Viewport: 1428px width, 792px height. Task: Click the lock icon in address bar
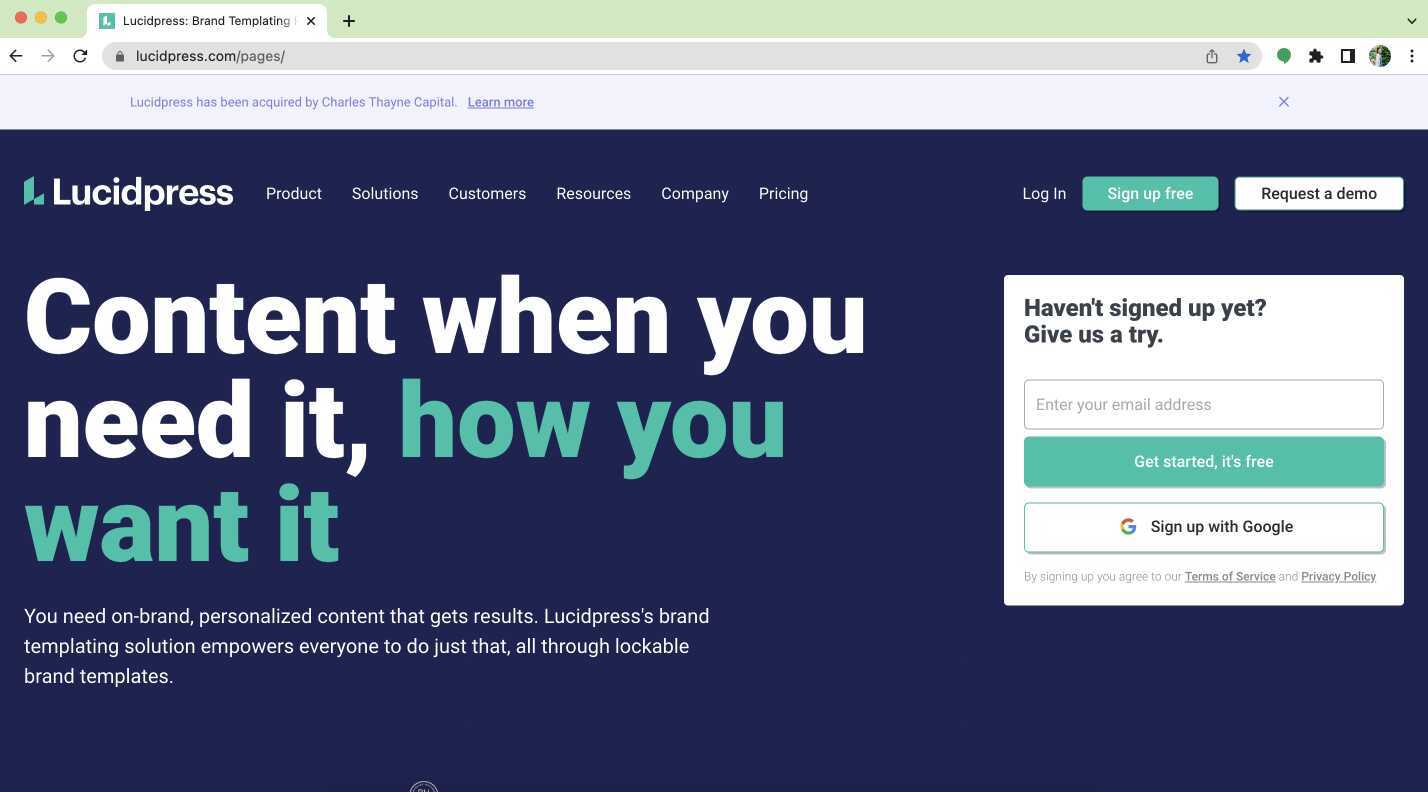pyautogui.click(x=120, y=56)
